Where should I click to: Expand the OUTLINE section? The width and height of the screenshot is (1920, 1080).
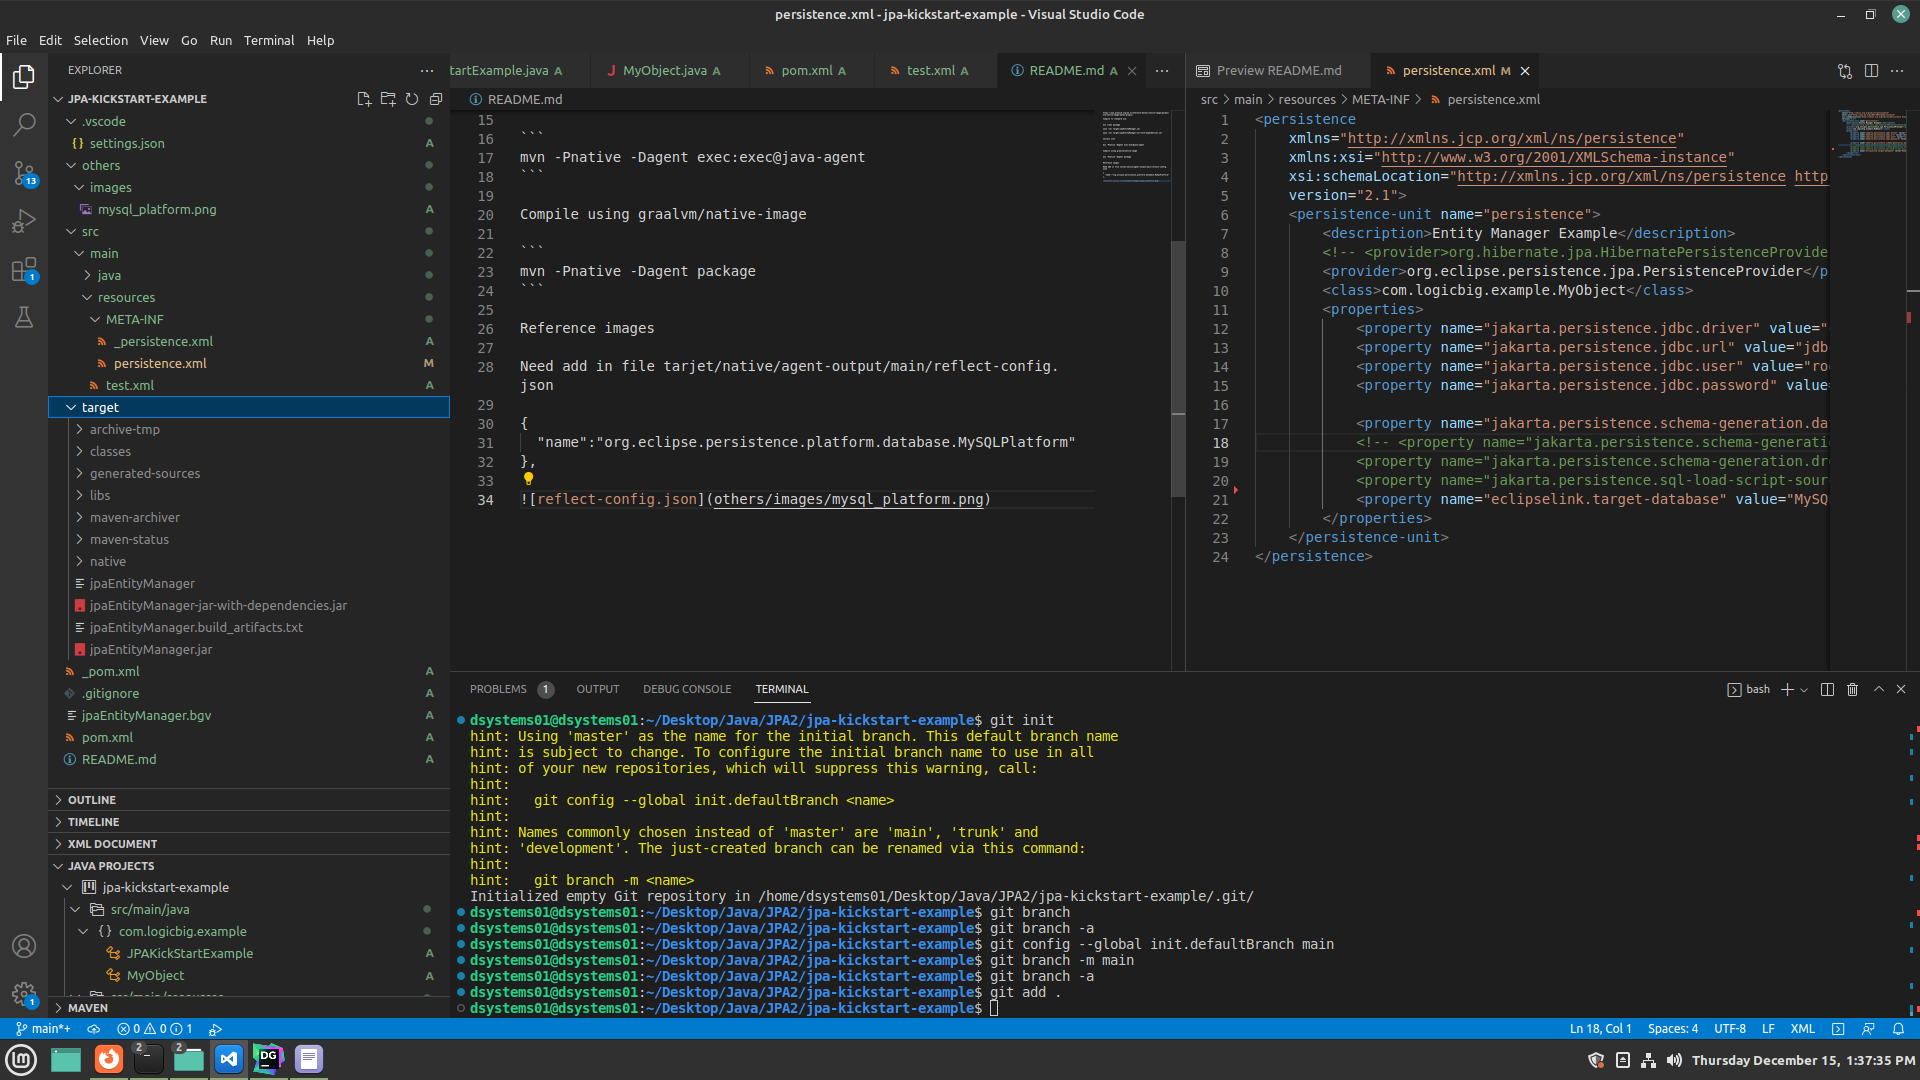[x=92, y=800]
